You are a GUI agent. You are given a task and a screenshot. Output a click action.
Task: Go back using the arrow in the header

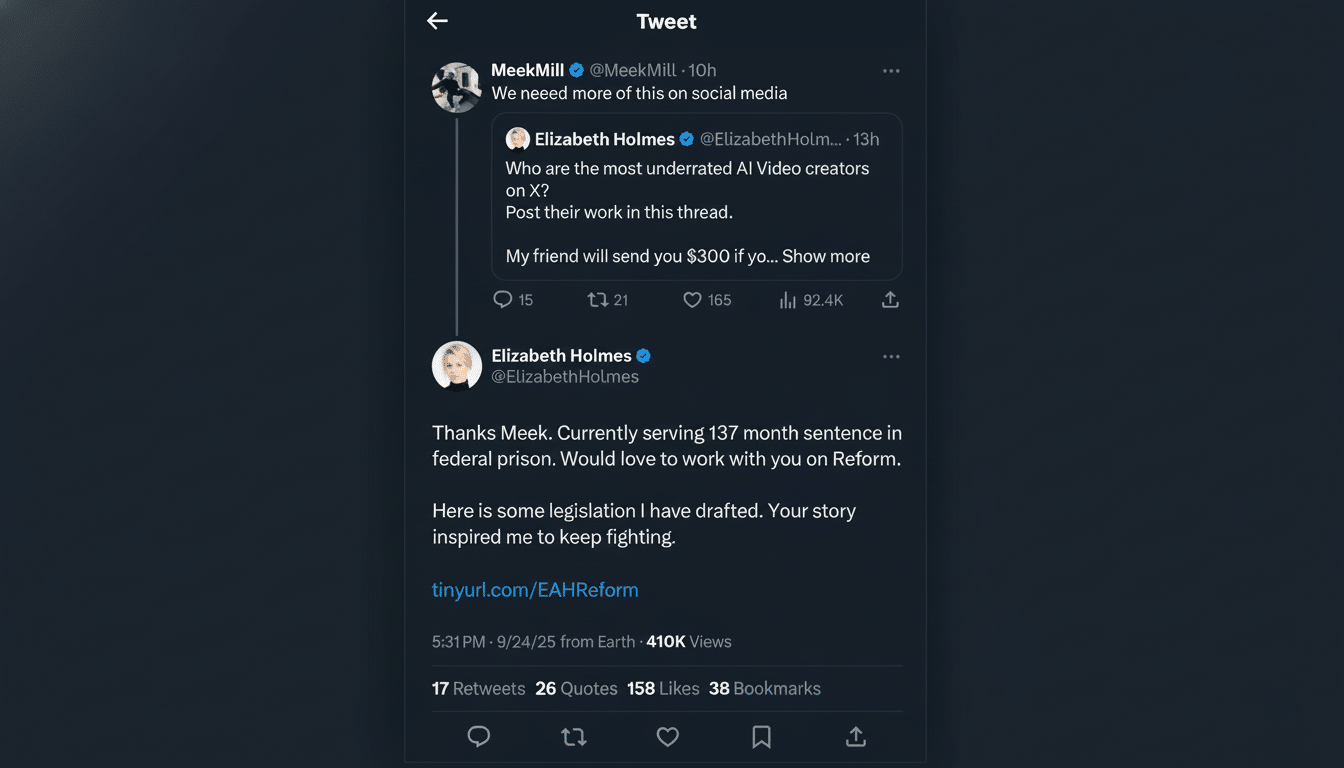[x=437, y=20]
